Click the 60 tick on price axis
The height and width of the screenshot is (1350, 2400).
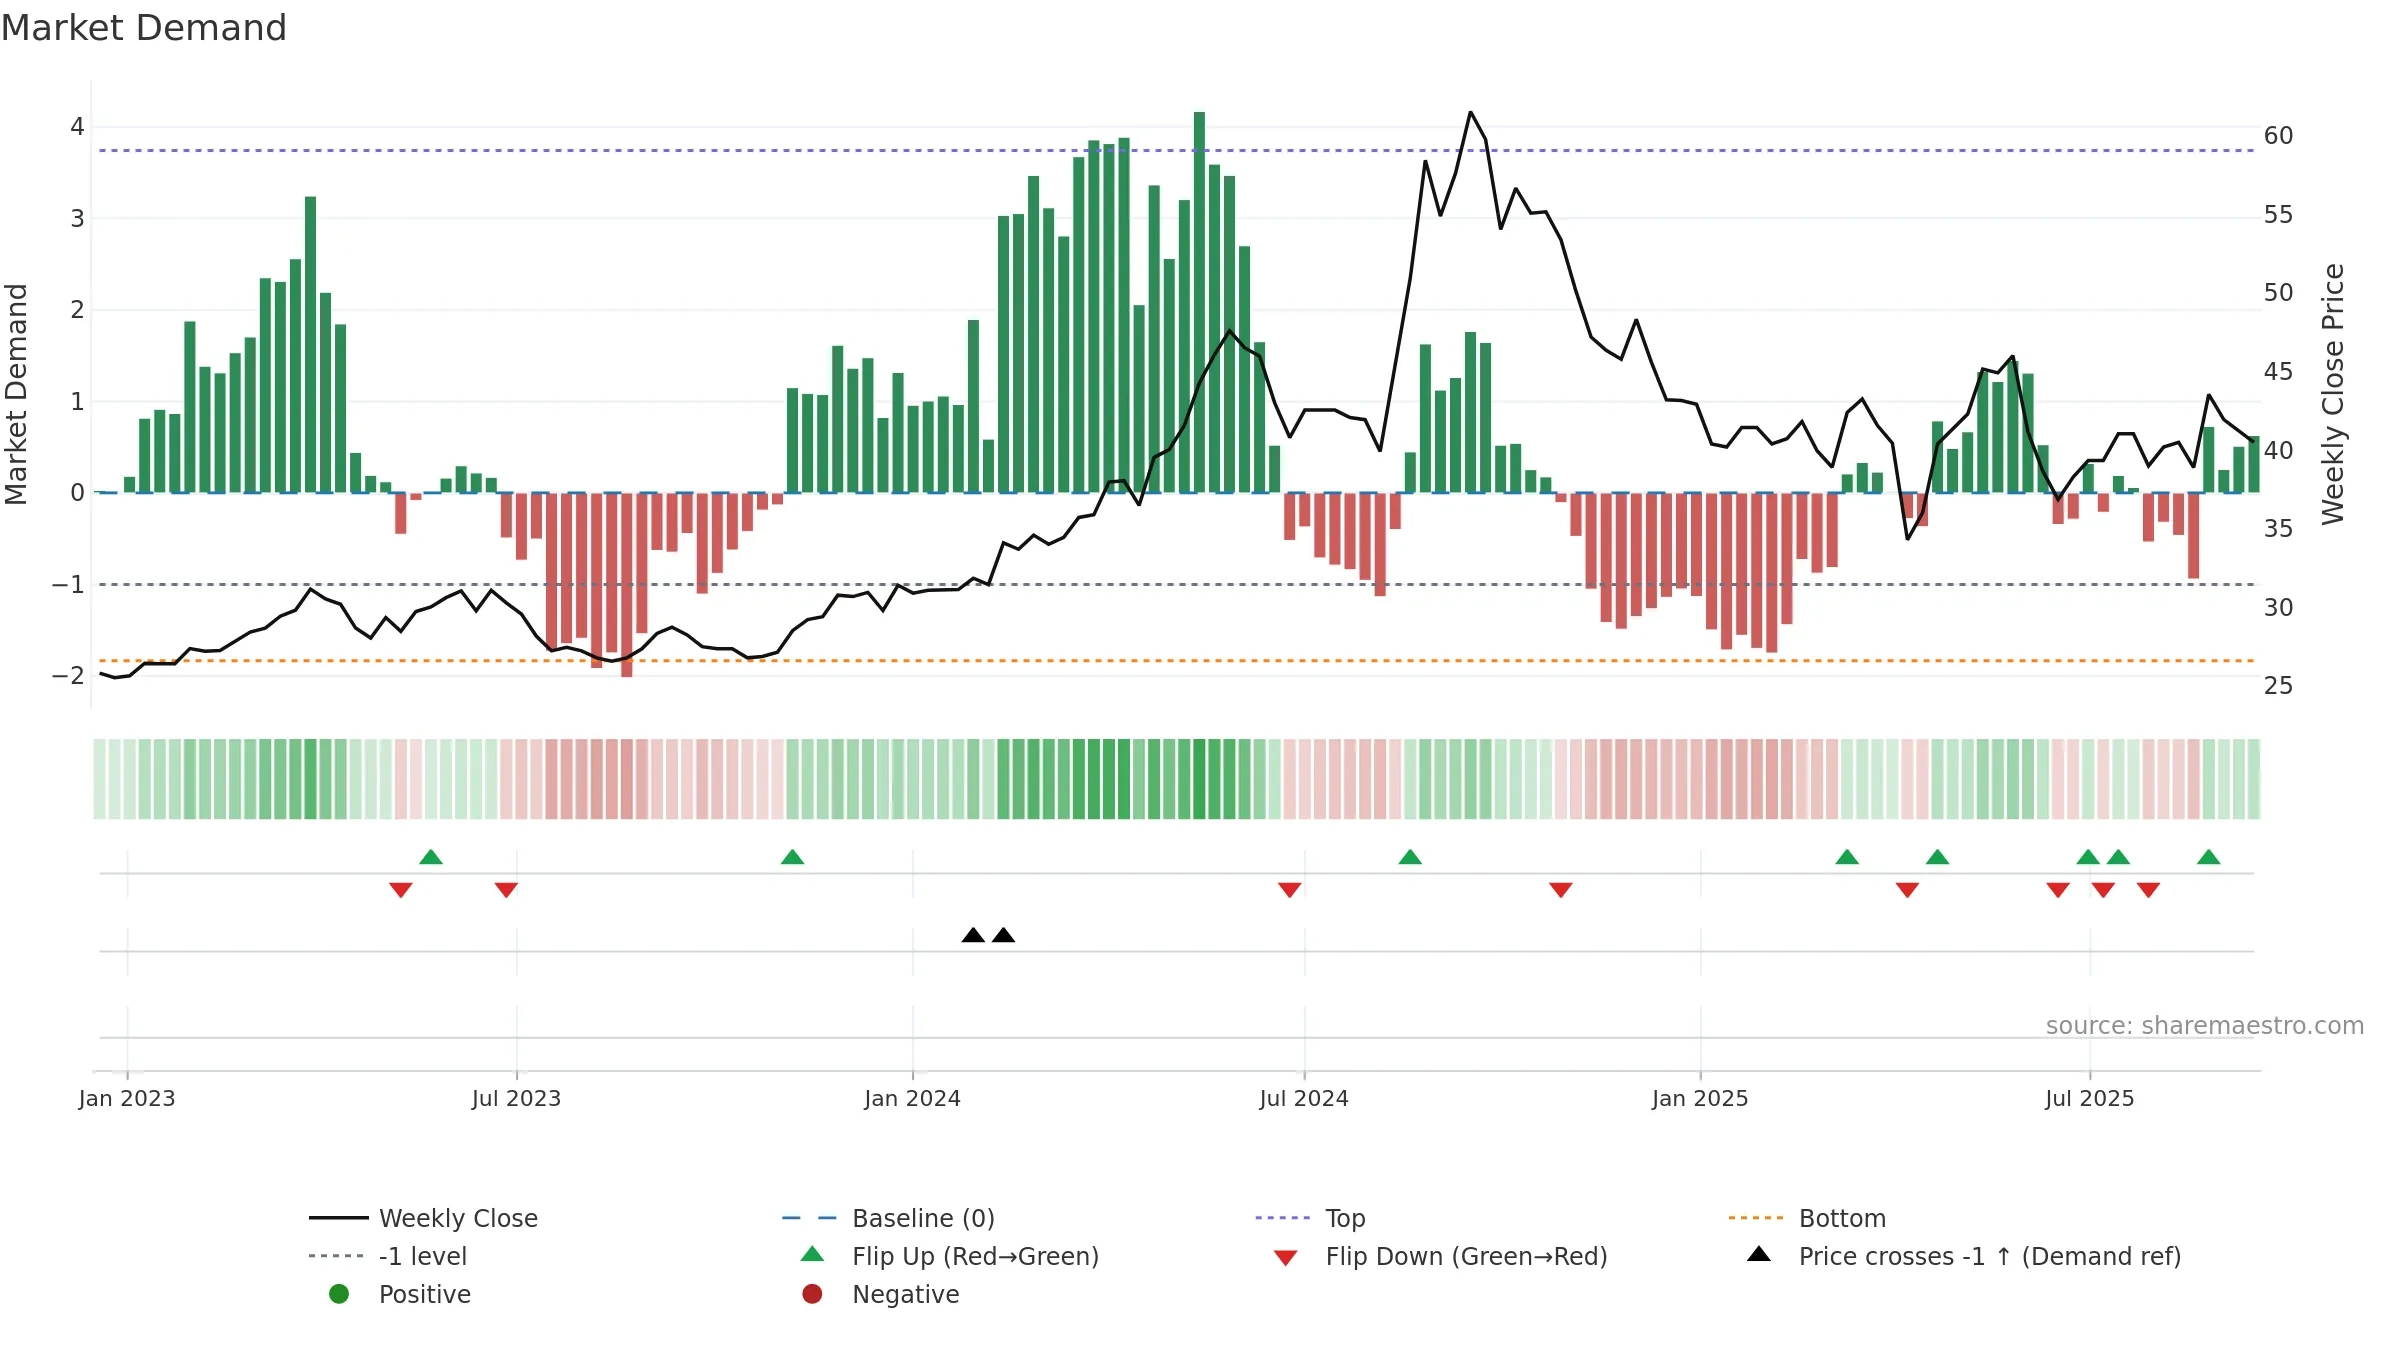tap(2278, 136)
